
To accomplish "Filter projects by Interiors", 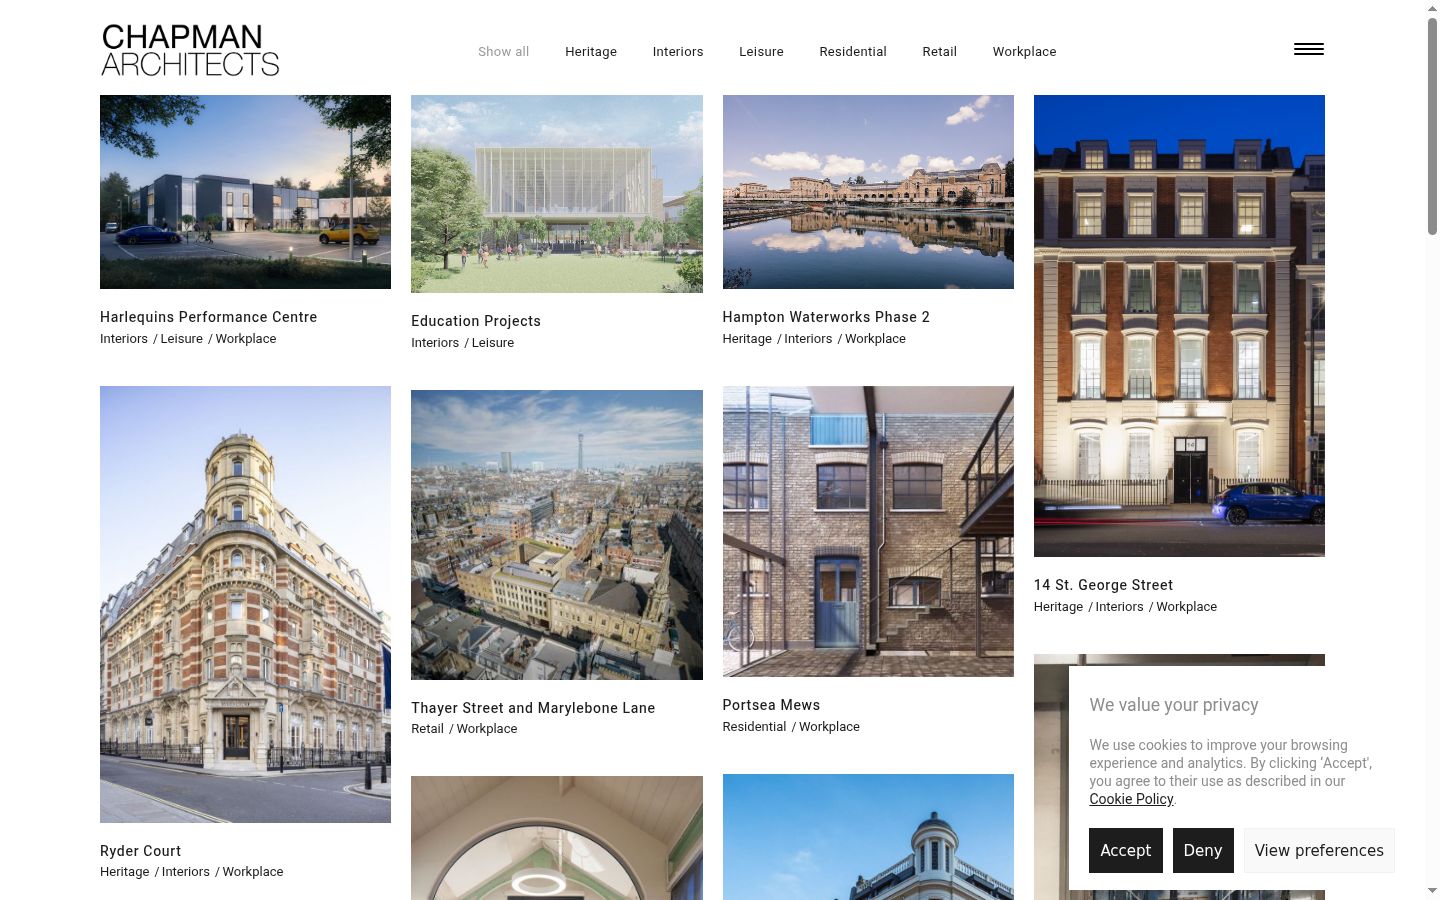I will [678, 52].
